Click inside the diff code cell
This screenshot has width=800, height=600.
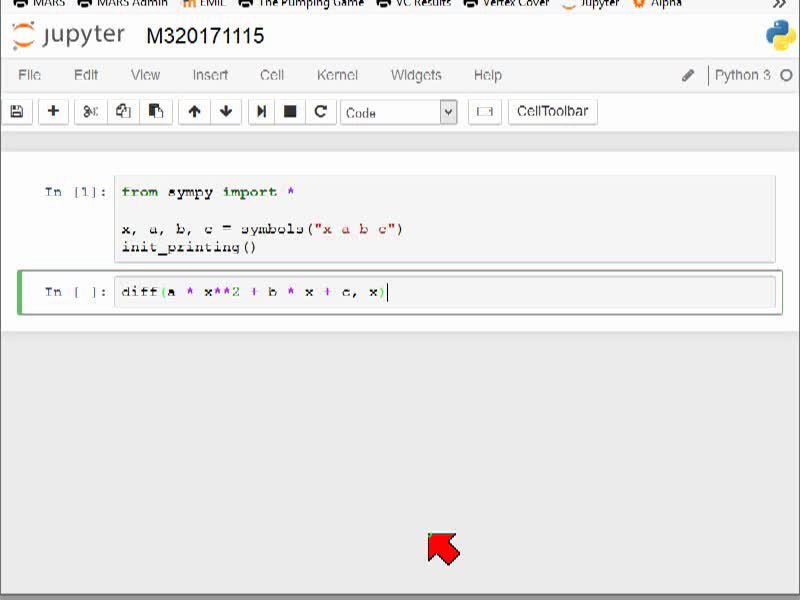pyautogui.click(x=445, y=292)
